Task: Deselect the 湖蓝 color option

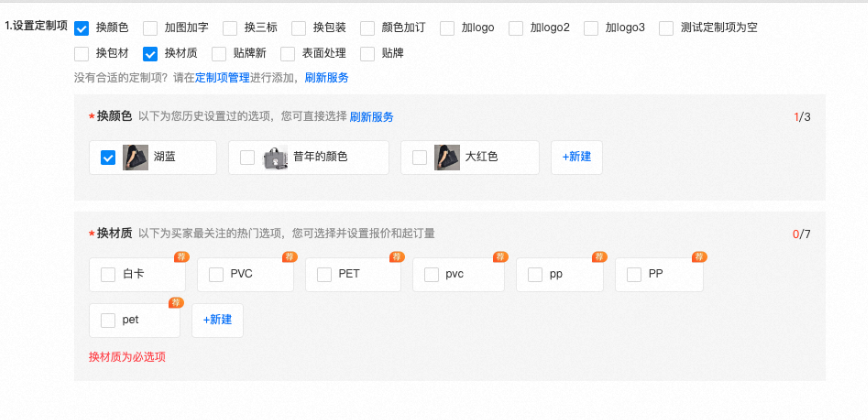Action: click(x=108, y=157)
